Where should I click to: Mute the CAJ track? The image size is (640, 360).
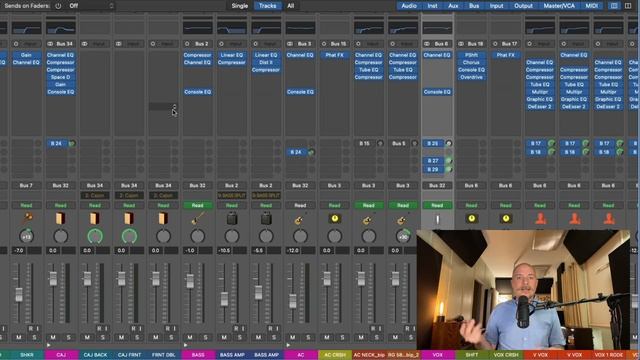(x=53, y=337)
